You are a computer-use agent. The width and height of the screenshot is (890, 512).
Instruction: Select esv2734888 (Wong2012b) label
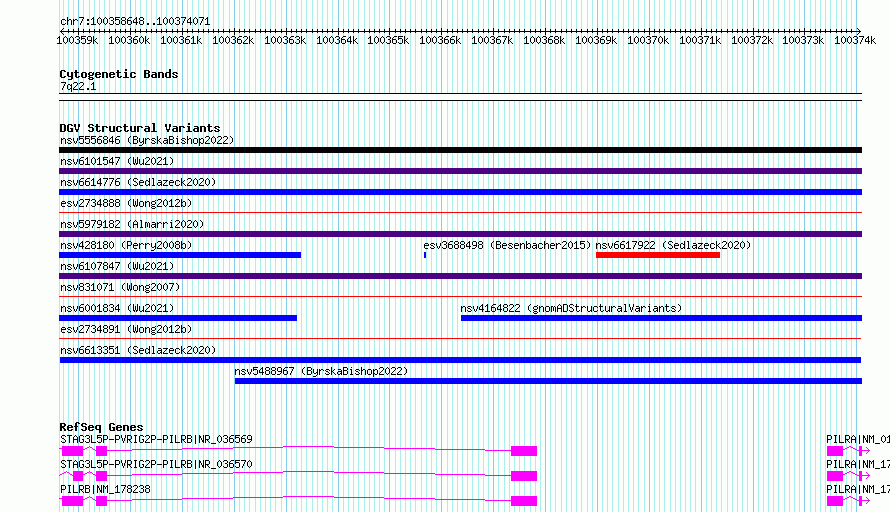pos(126,203)
